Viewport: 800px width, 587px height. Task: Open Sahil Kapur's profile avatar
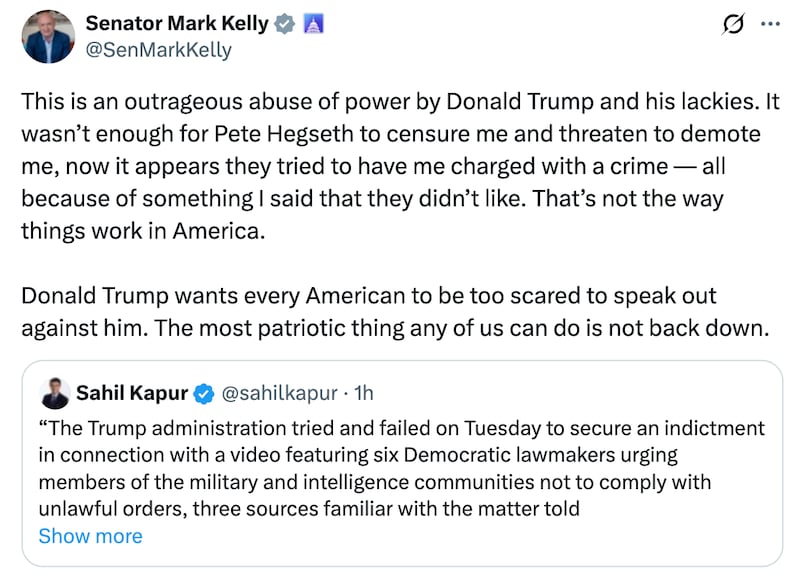pyautogui.click(x=57, y=394)
